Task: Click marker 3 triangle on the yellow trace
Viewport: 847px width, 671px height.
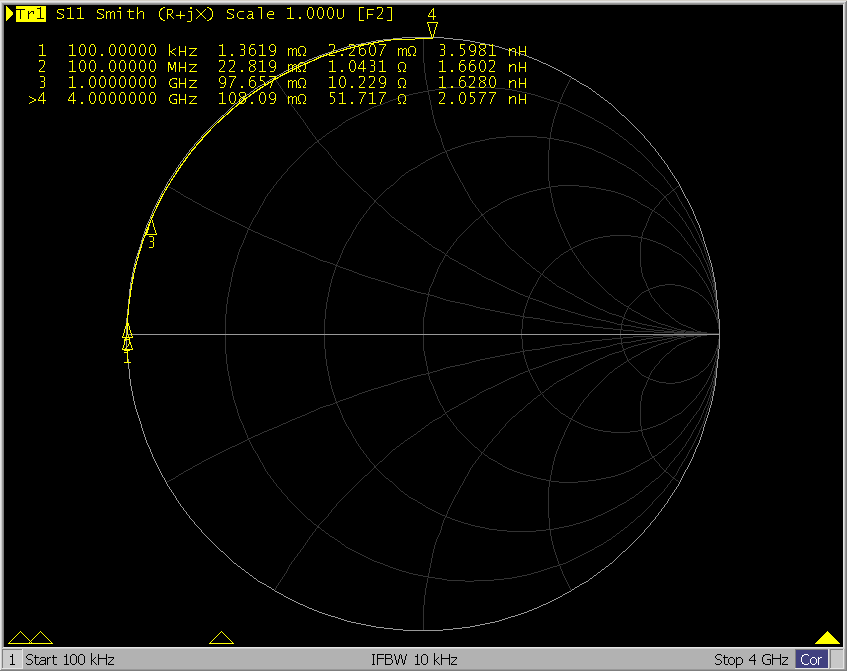Action: [151, 228]
